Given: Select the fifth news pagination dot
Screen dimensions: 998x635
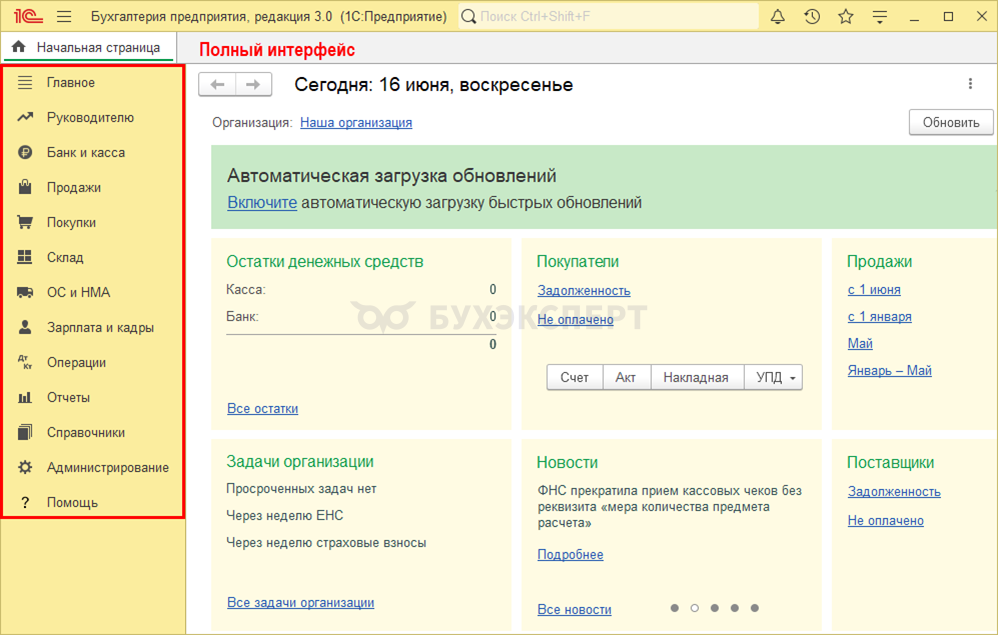Looking at the screenshot, I should coord(755,608).
